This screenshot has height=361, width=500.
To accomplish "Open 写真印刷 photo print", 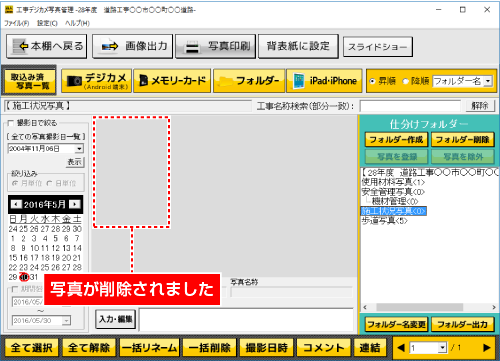I will pyautogui.click(x=216, y=46).
